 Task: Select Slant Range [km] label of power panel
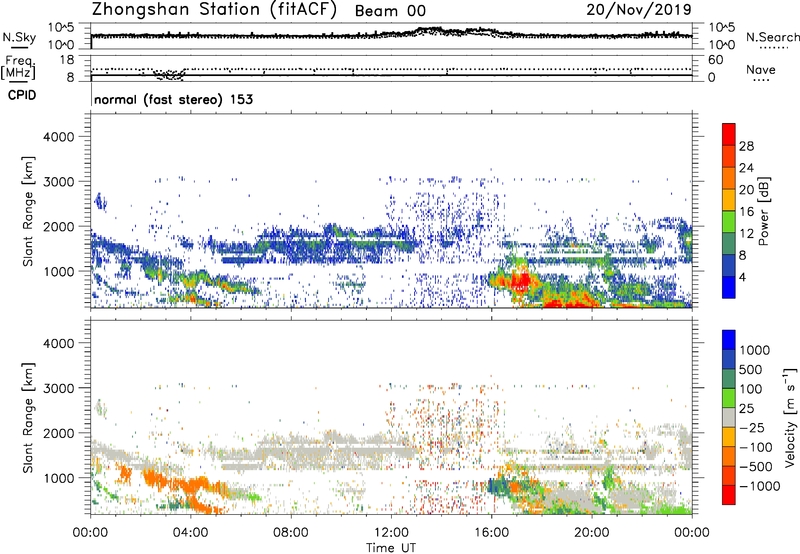pyautogui.click(x=28, y=212)
